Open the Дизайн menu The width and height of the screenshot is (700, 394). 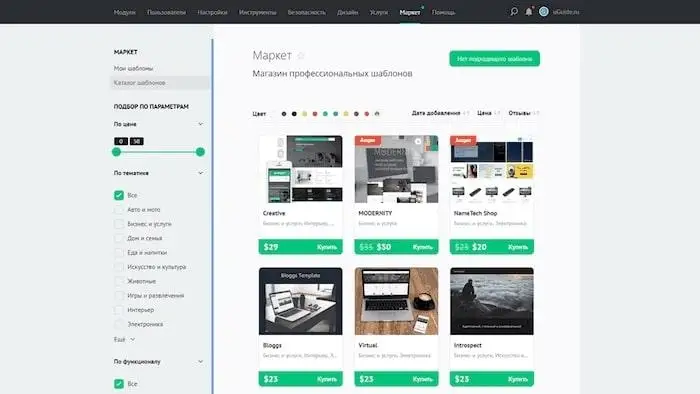pos(348,12)
